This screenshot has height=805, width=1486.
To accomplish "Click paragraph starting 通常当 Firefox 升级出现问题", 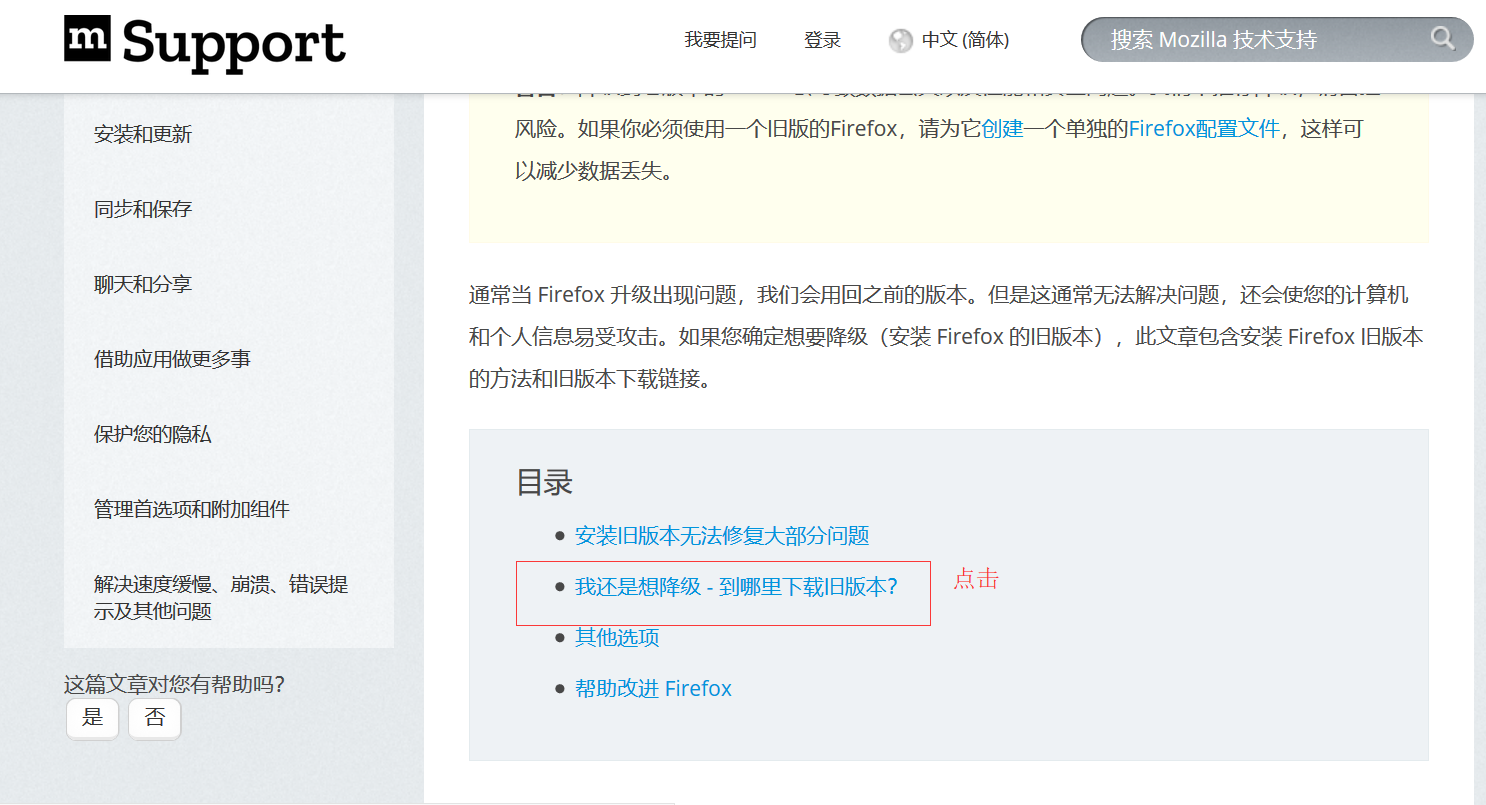I will pyautogui.click(x=946, y=337).
